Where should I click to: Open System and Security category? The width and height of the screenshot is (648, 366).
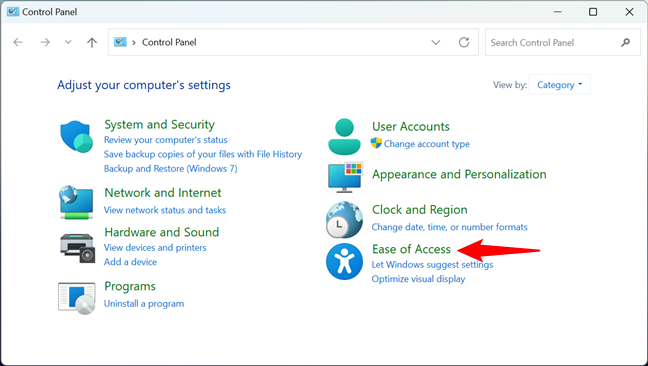160,124
